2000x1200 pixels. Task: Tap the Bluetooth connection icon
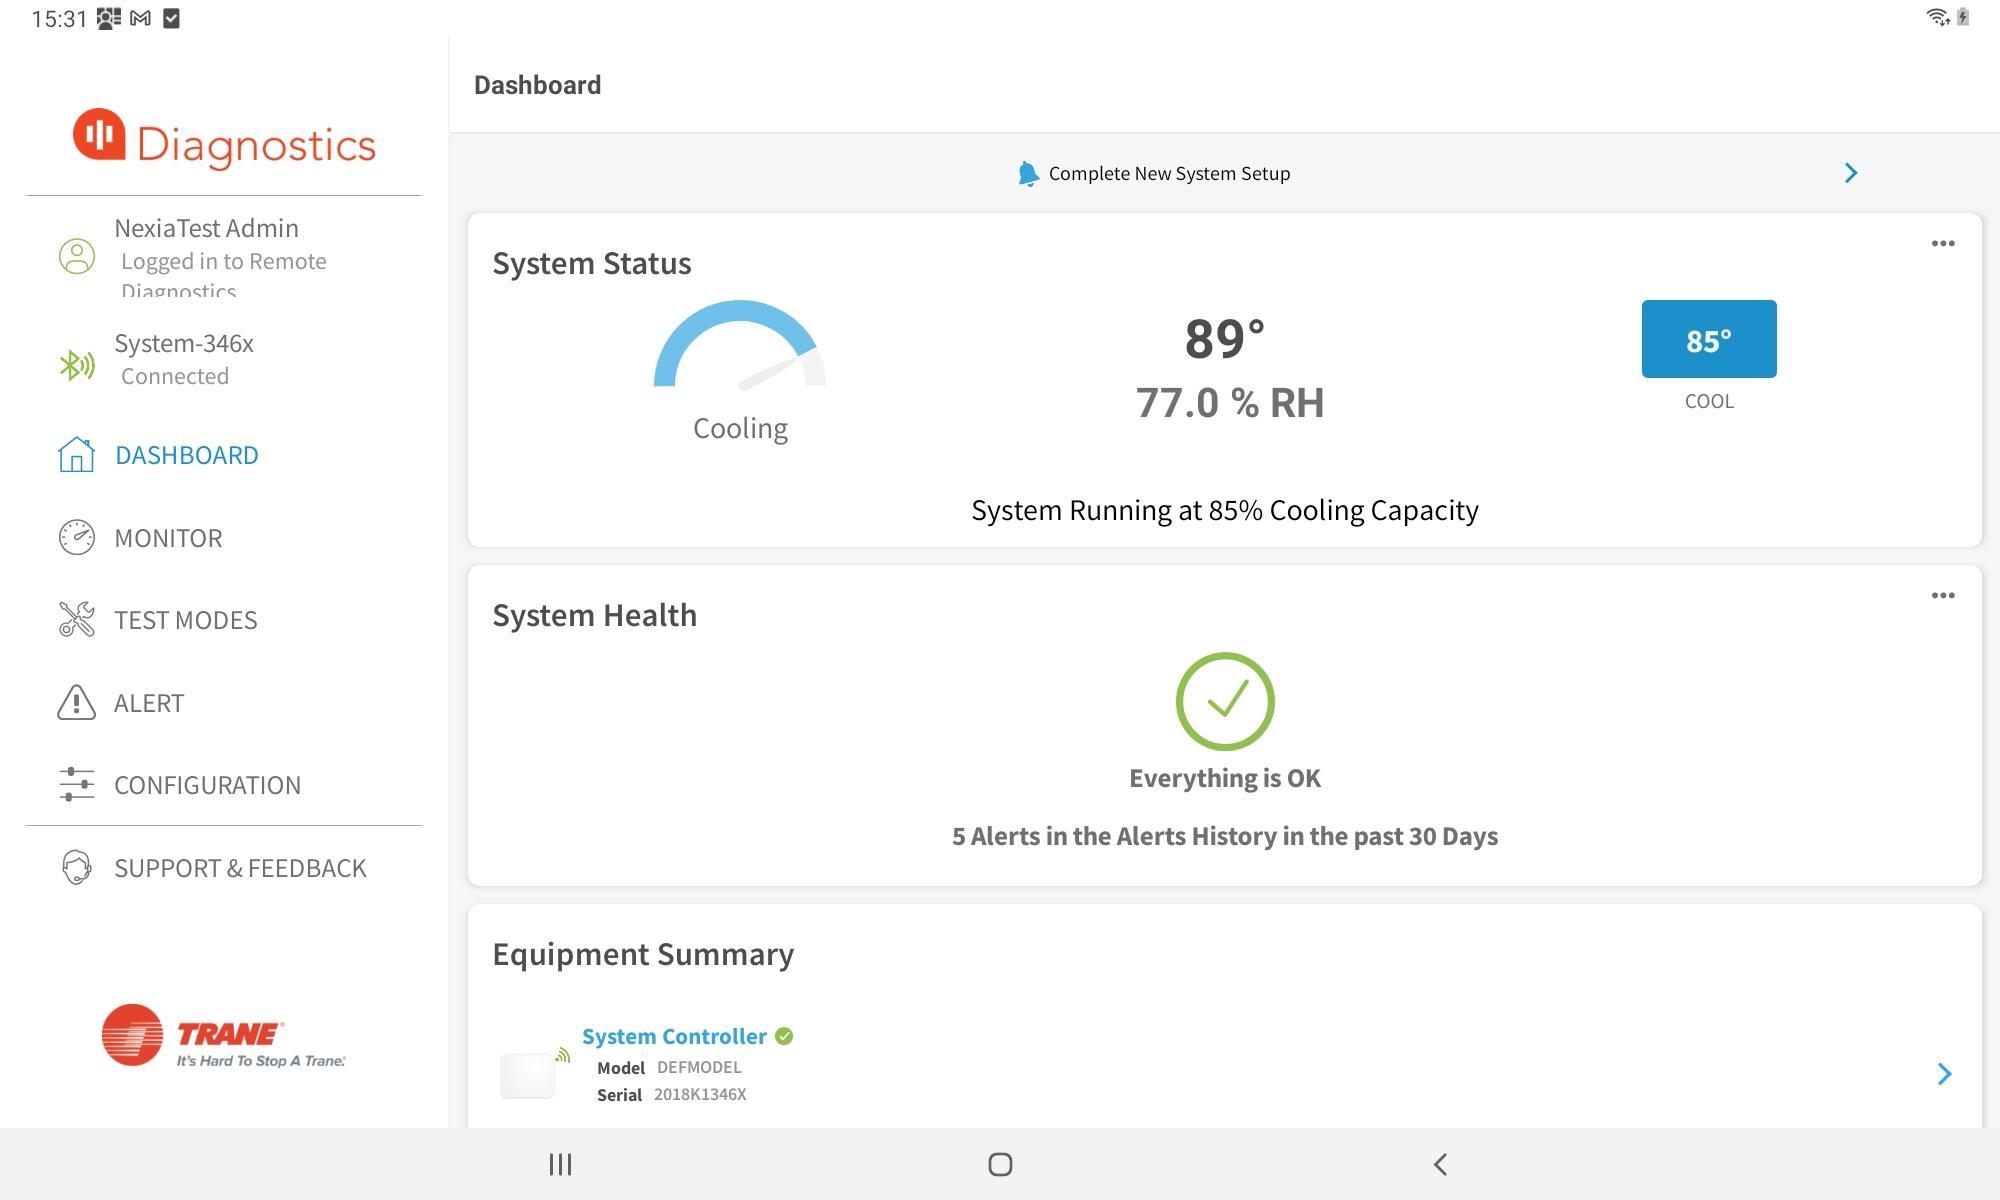tap(77, 365)
